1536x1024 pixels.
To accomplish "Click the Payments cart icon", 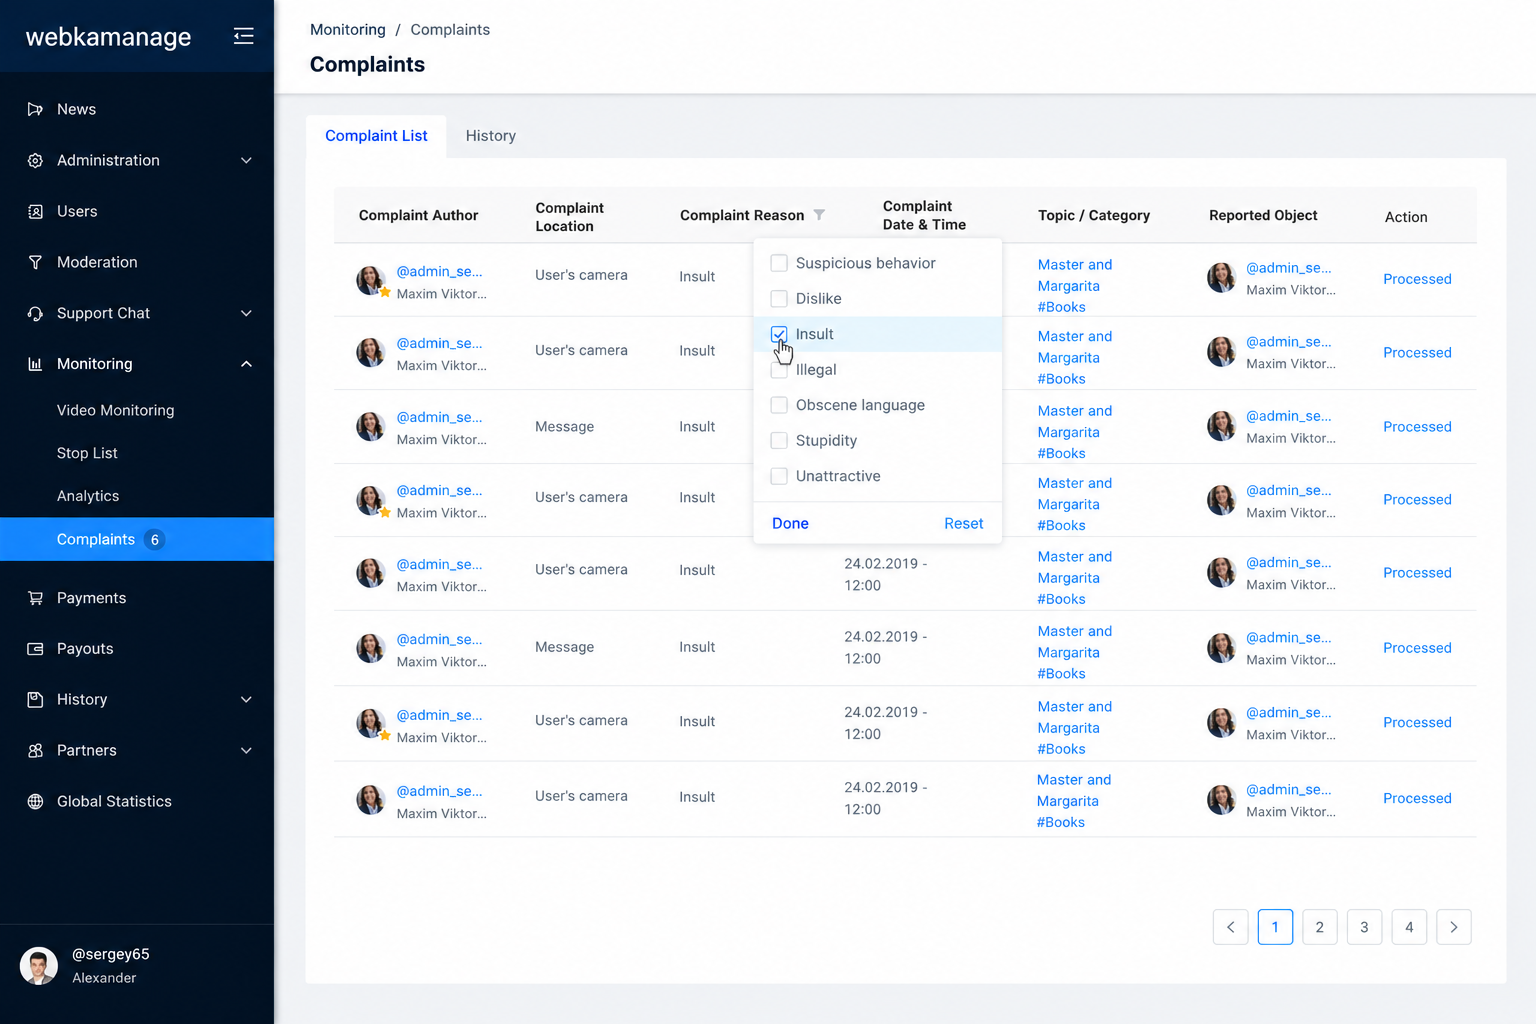I will pos(35,598).
